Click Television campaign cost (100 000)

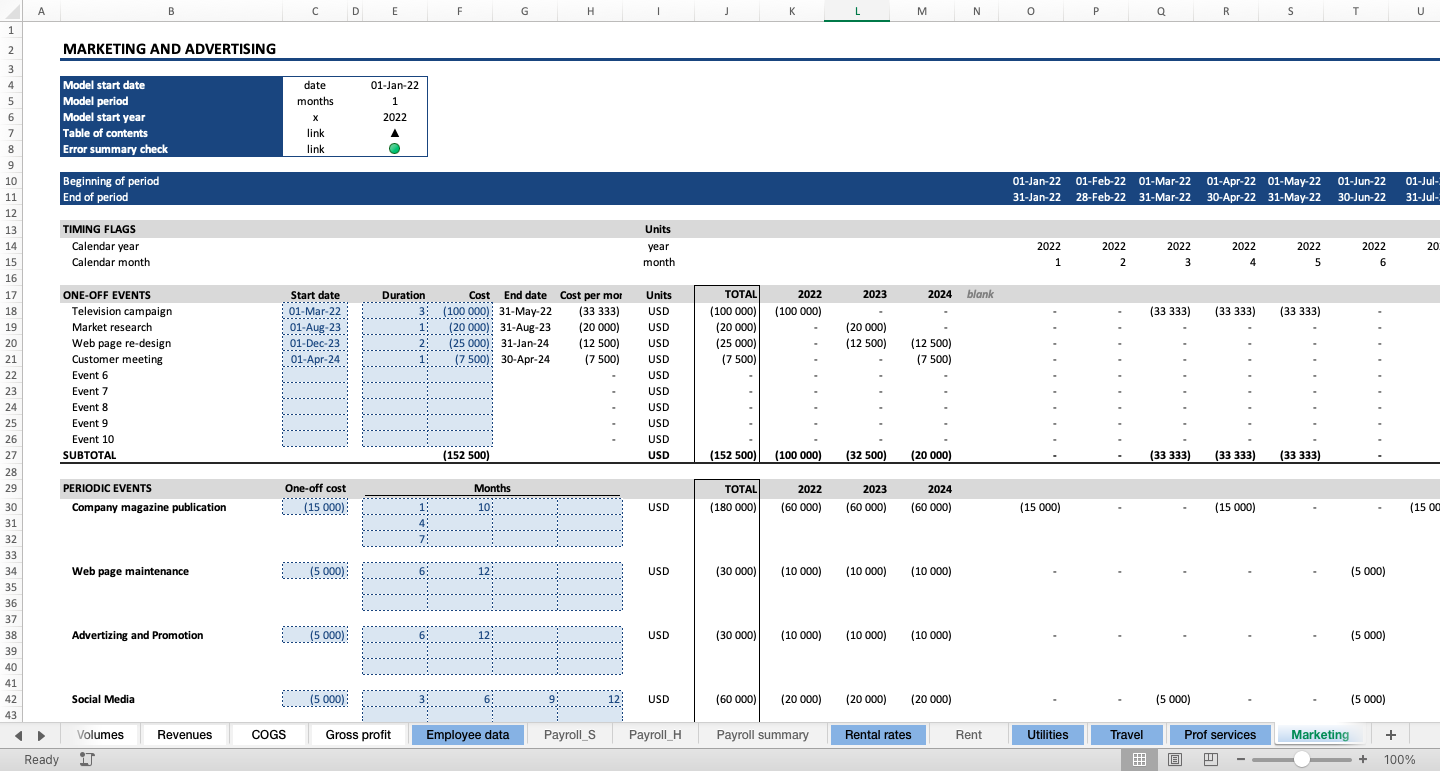(459, 311)
